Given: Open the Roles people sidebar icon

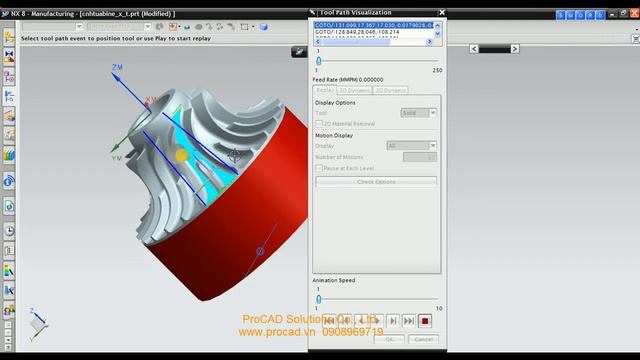Looking at the screenshot, I should (x=9, y=310).
